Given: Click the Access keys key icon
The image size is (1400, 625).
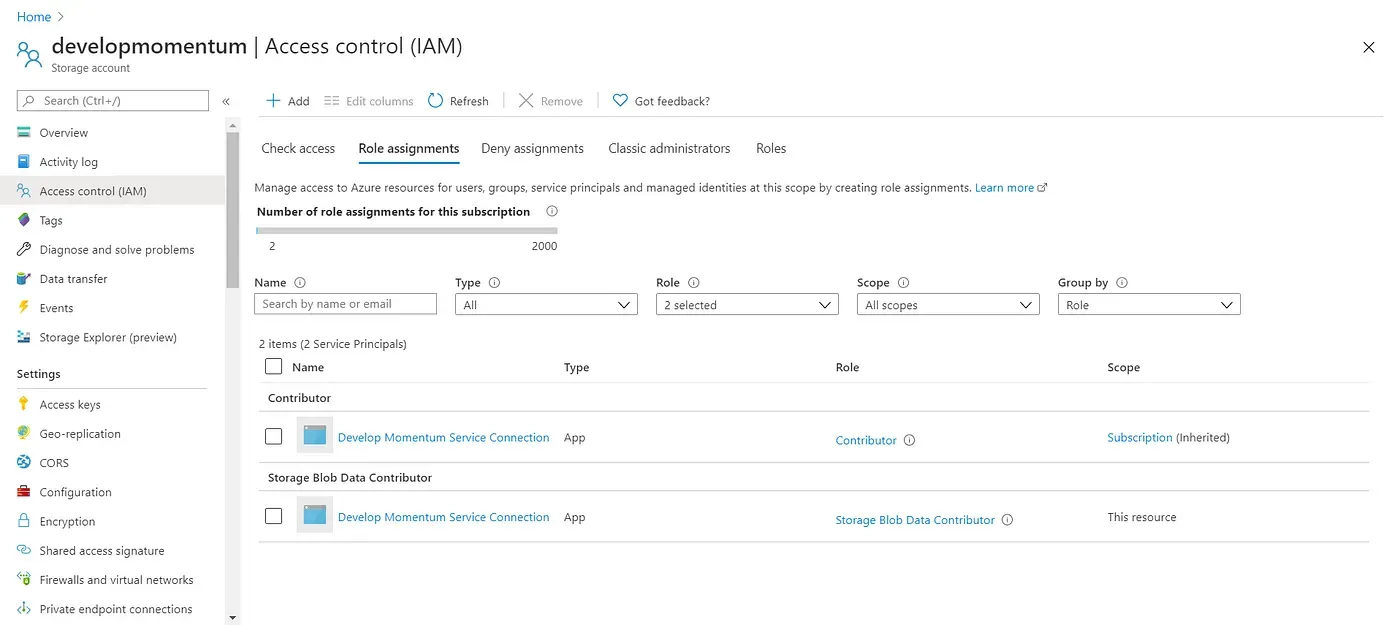Looking at the screenshot, I should [x=24, y=404].
